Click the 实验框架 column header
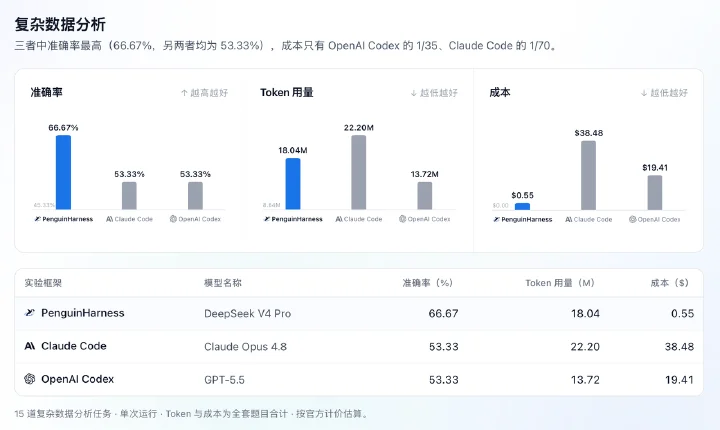720x430 pixels. 43,283
